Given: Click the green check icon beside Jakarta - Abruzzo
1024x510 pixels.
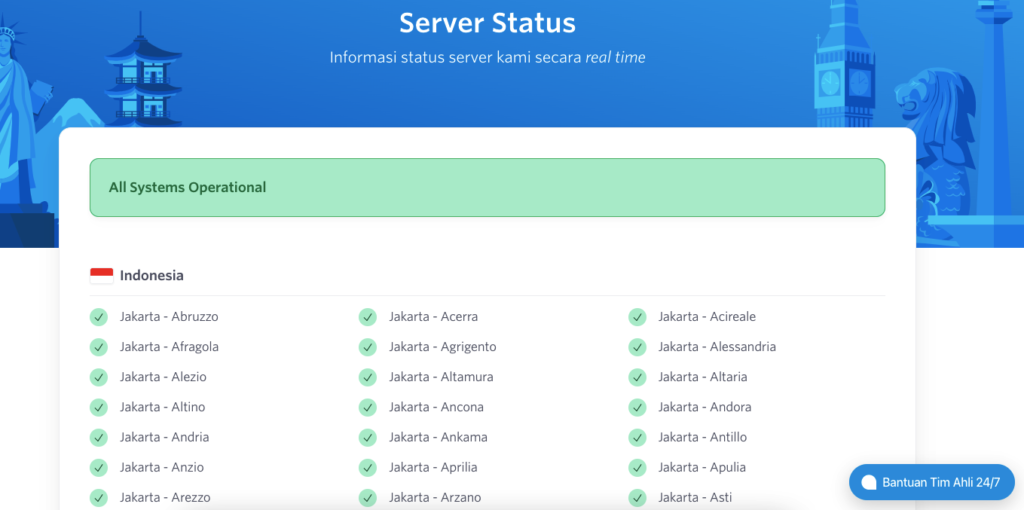Looking at the screenshot, I should (x=99, y=317).
